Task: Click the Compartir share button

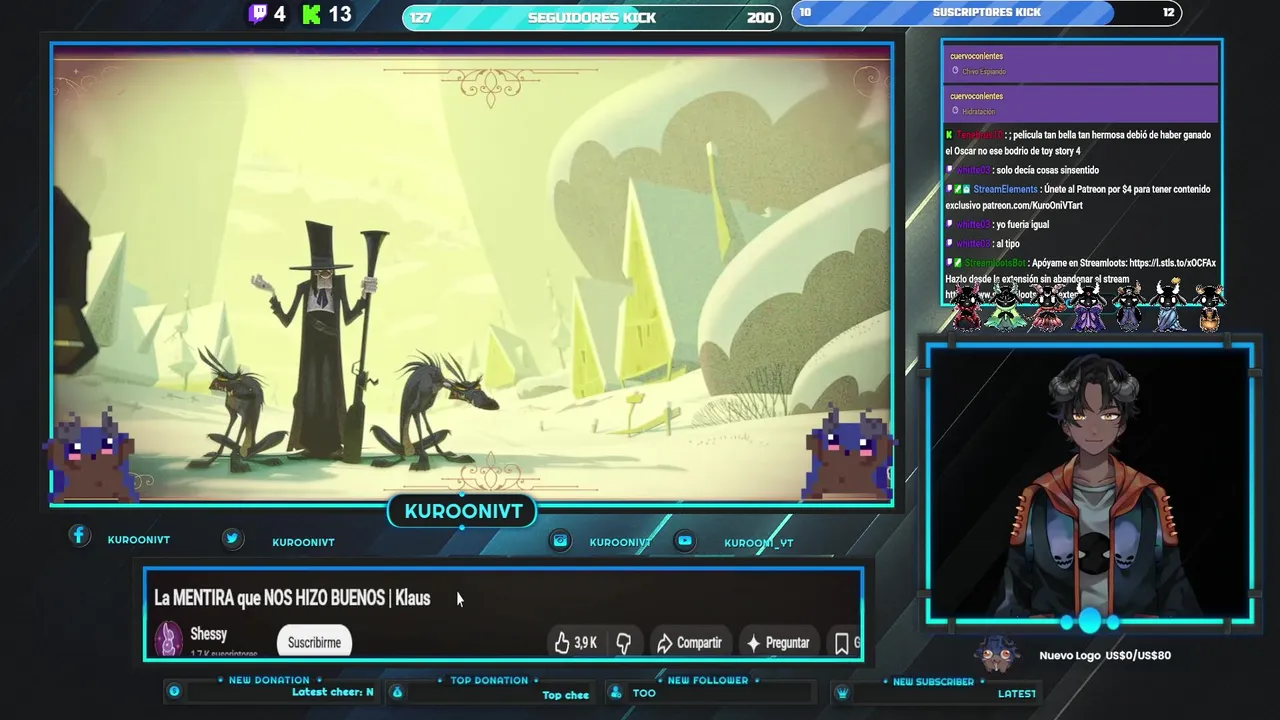Action: pyautogui.click(x=689, y=643)
